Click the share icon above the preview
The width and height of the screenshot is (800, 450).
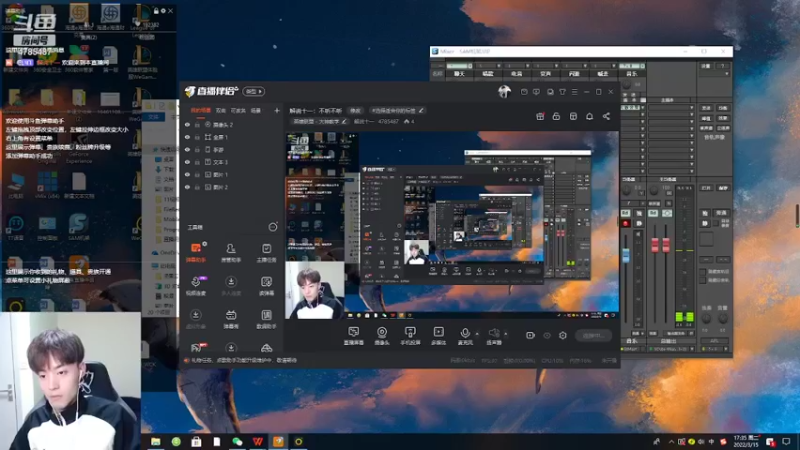pos(606,116)
